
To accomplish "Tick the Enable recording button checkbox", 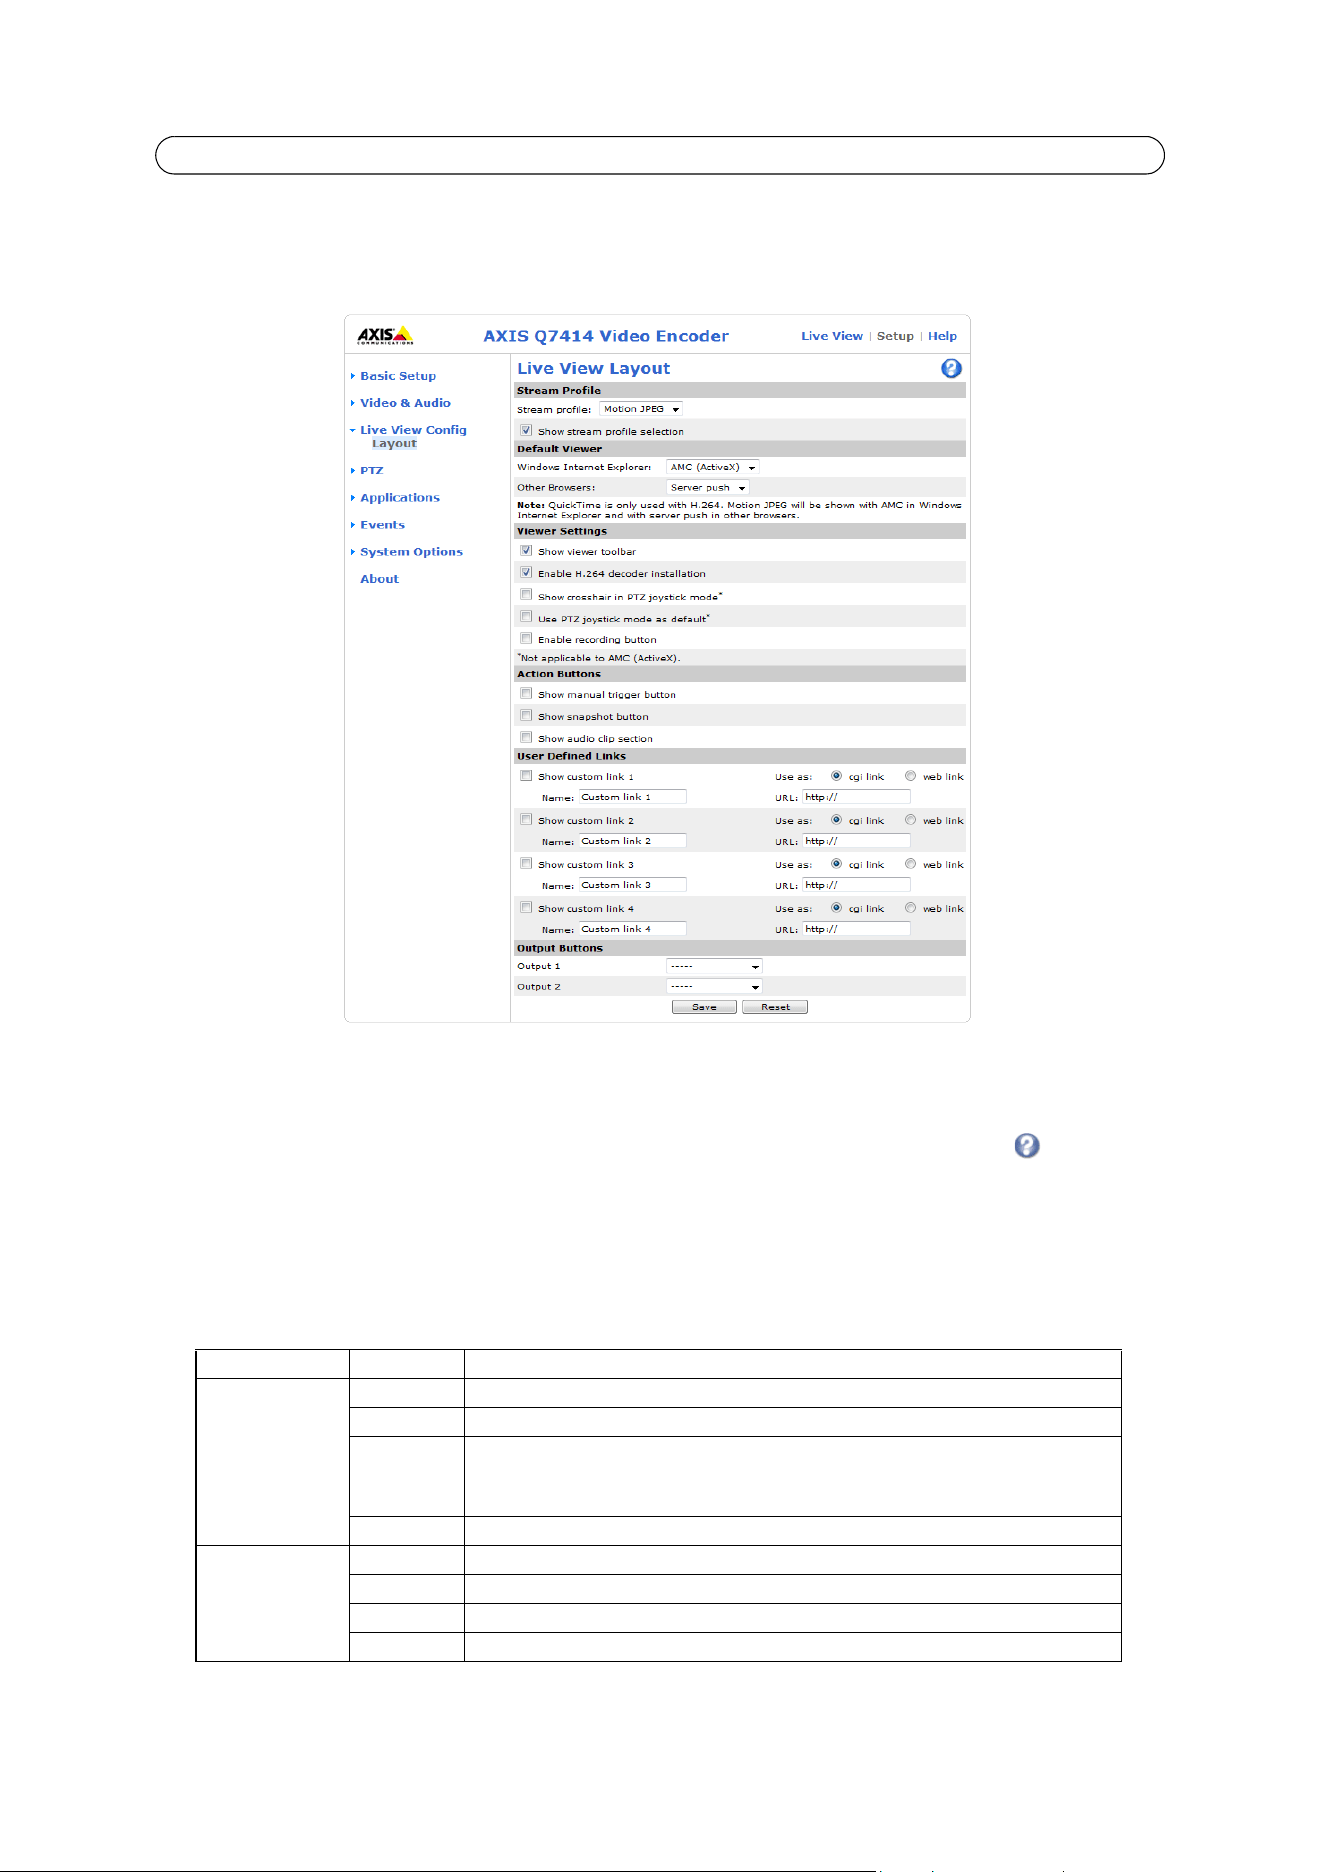I will point(526,639).
